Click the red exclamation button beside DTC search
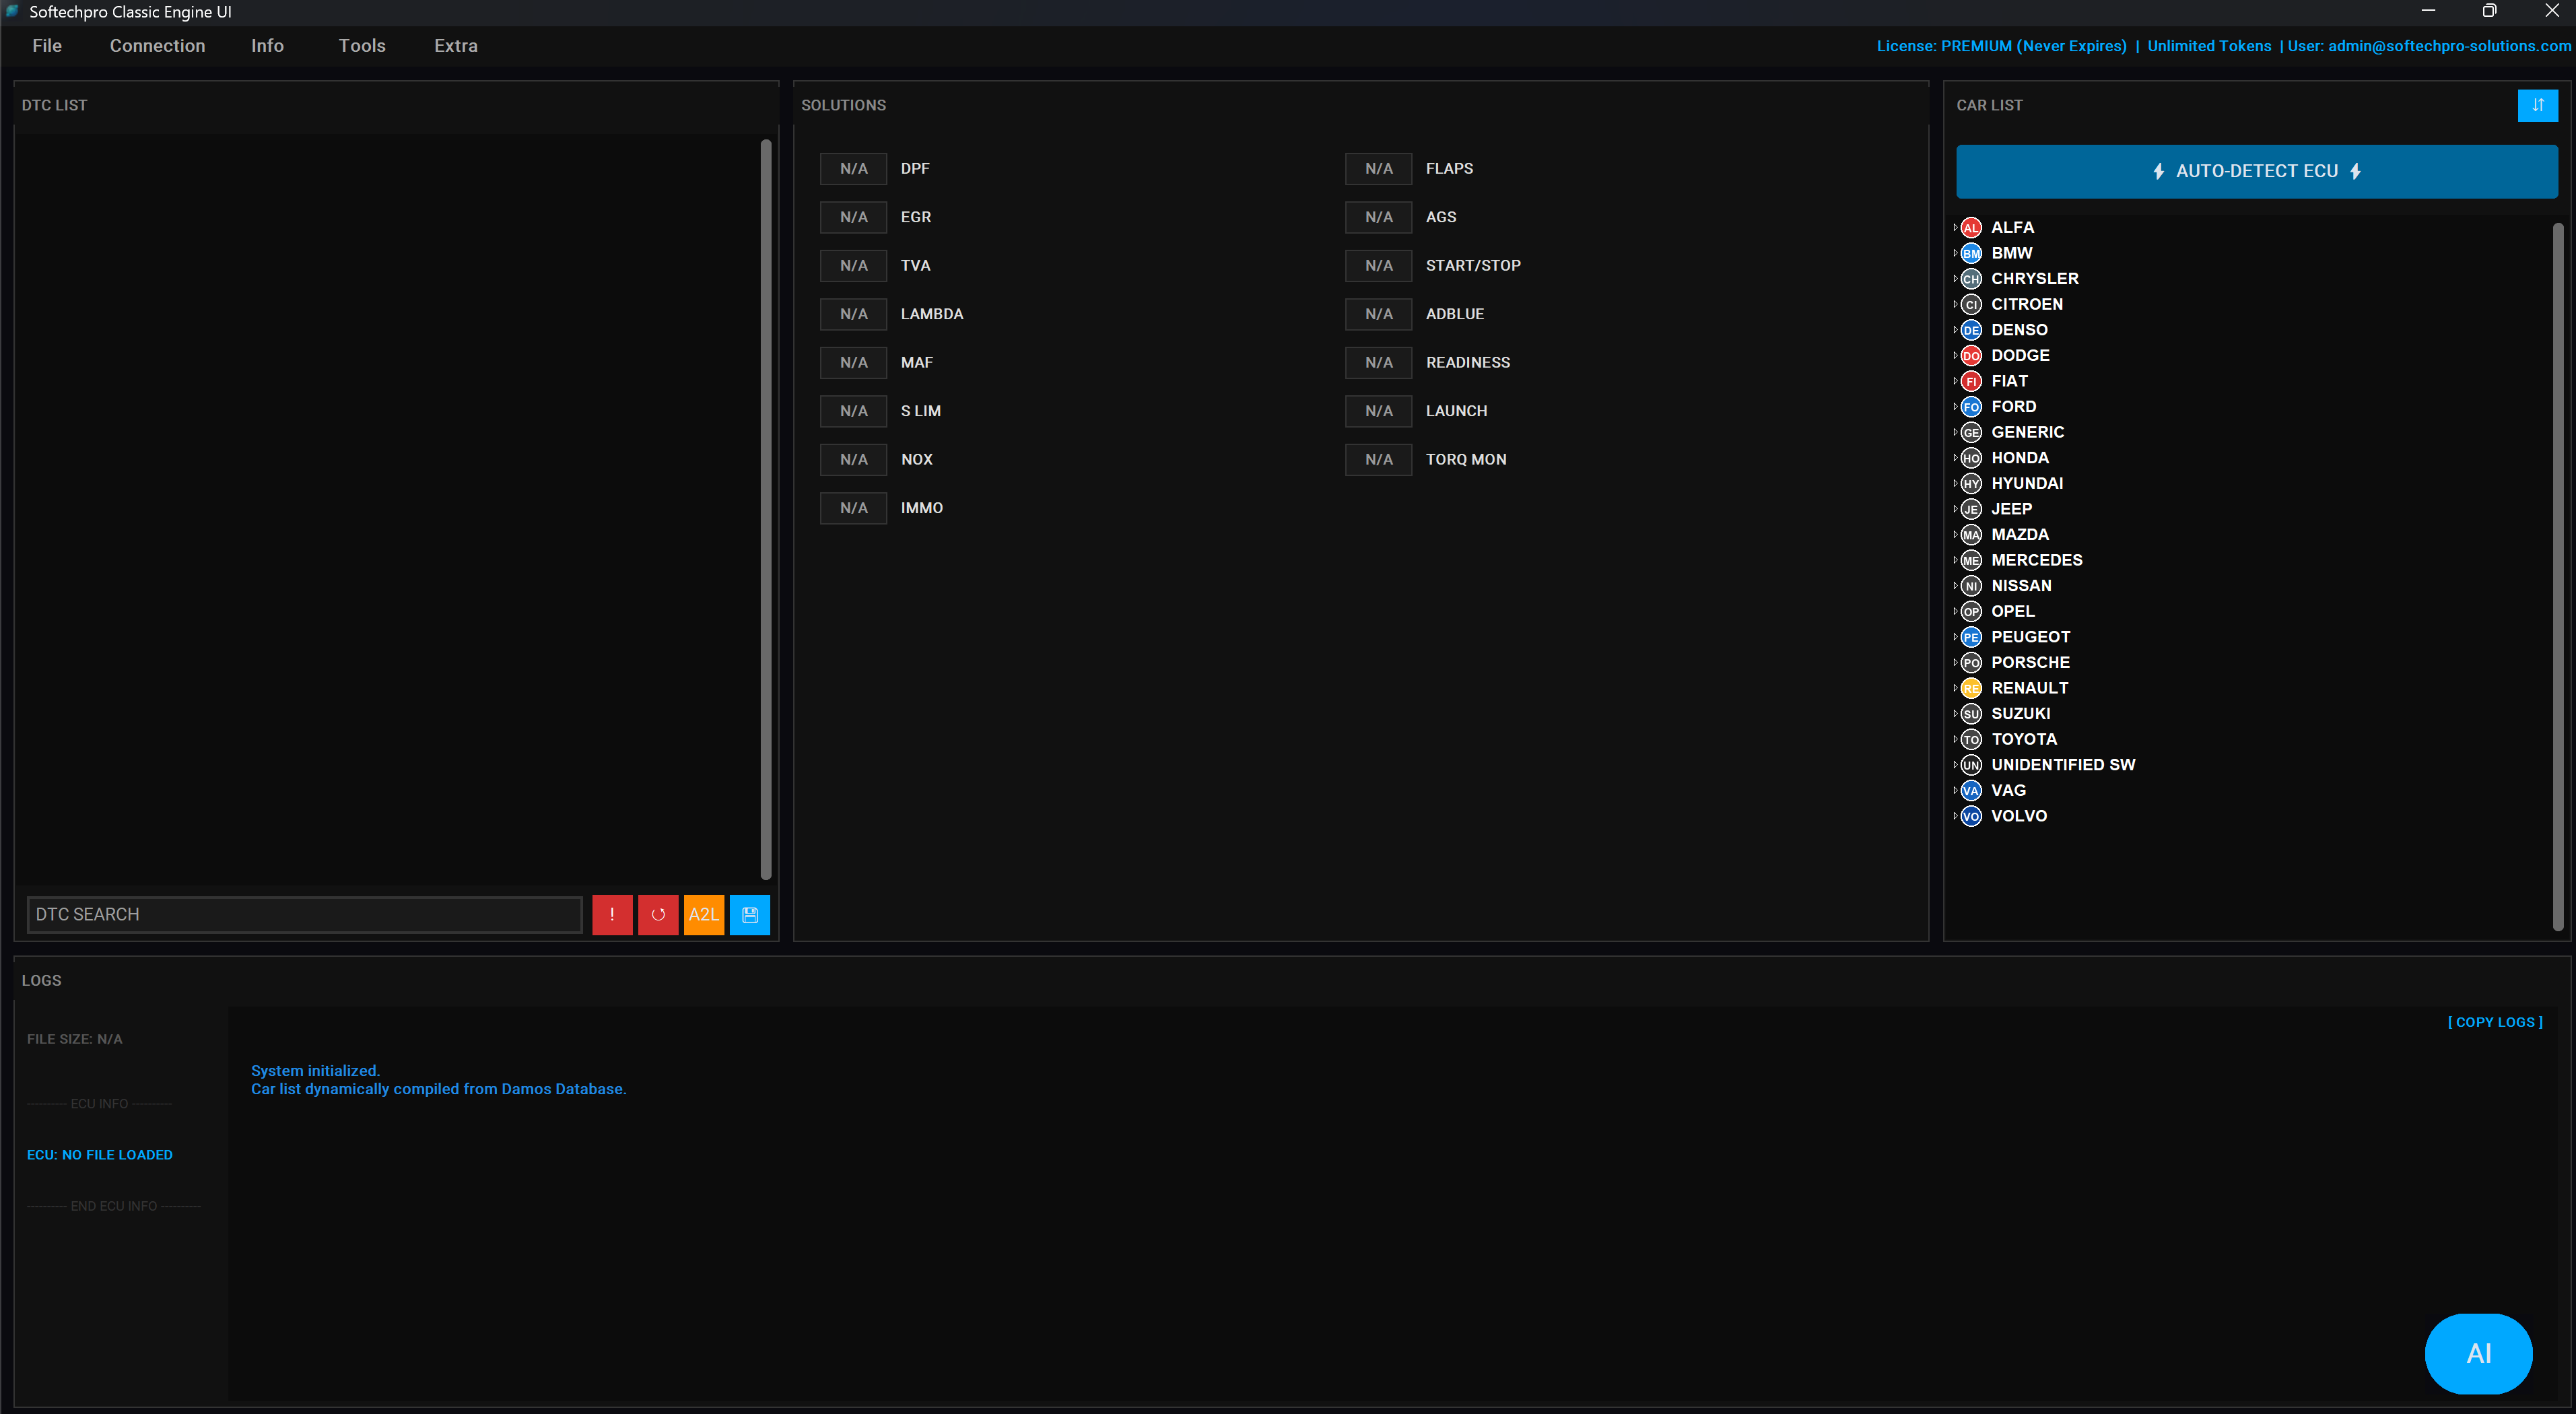The image size is (2576, 1414). [x=612, y=914]
